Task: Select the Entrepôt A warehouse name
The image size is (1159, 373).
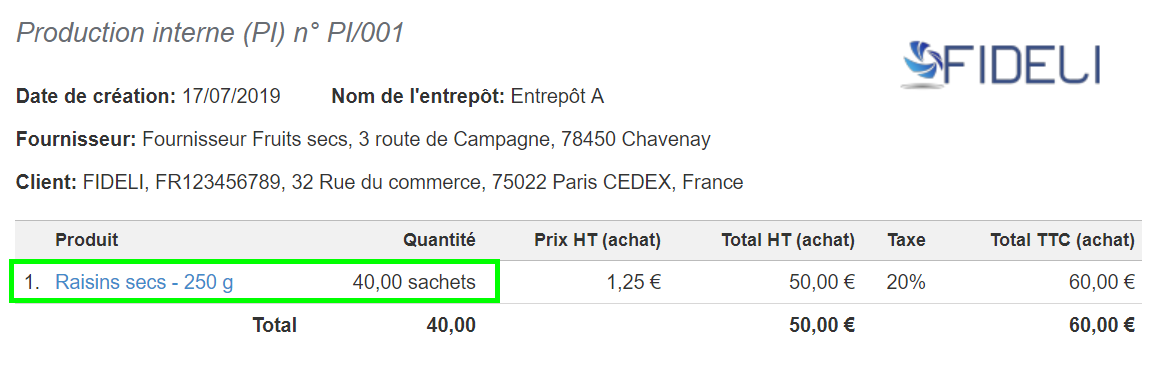Action: (557, 97)
